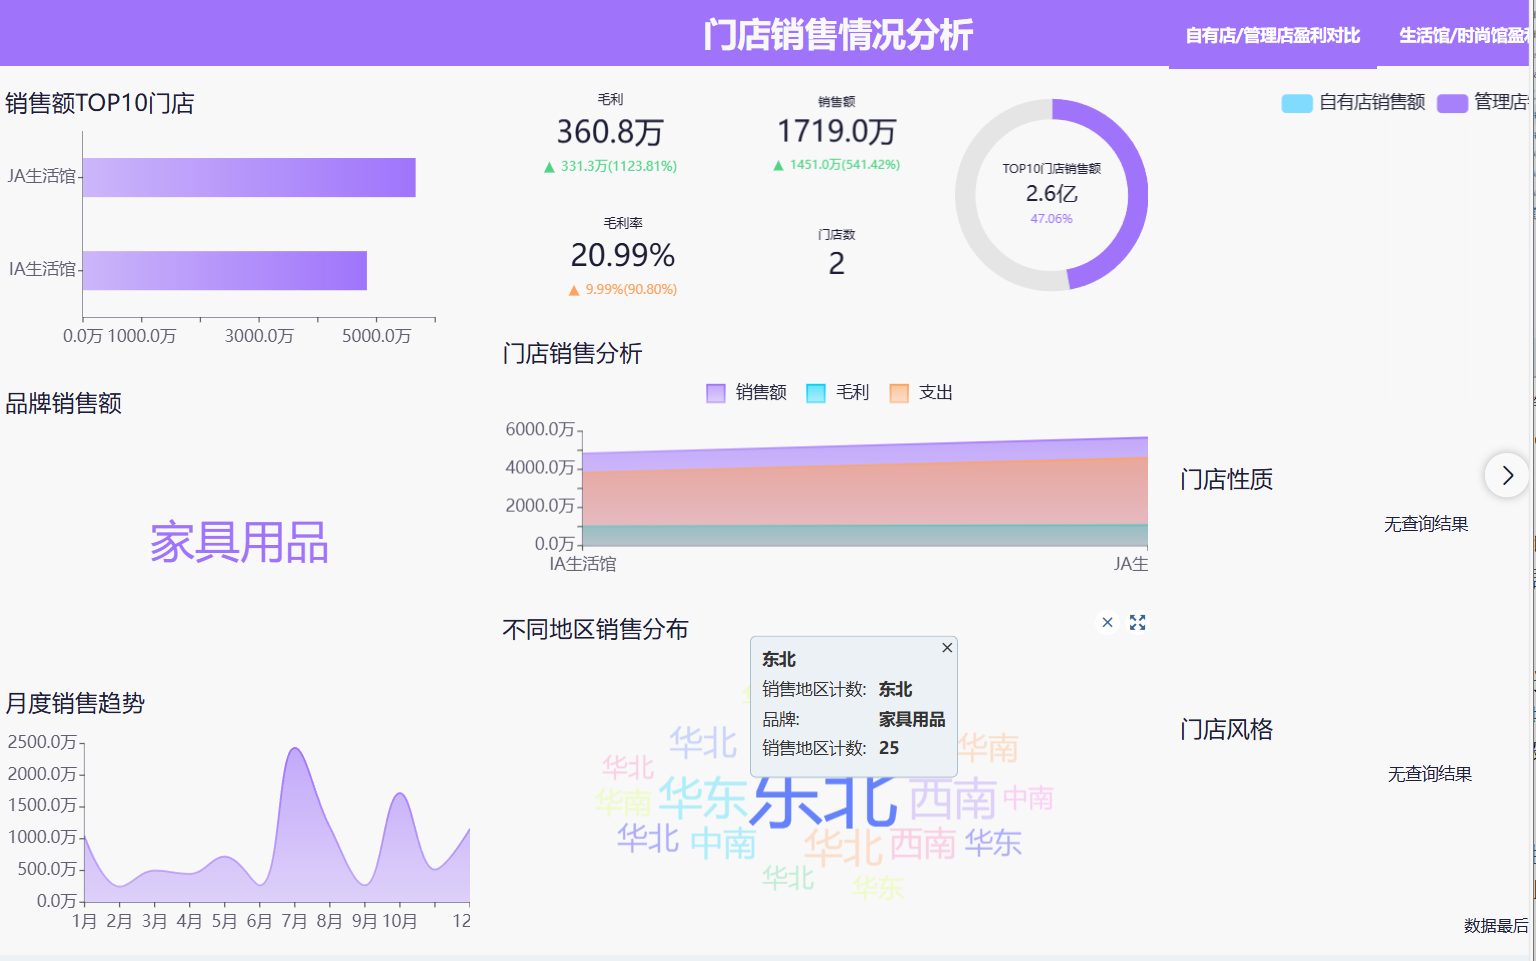Image resolution: width=1536 pixels, height=961 pixels.
Task: Go to next page with right chevron
Action: 1507,475
